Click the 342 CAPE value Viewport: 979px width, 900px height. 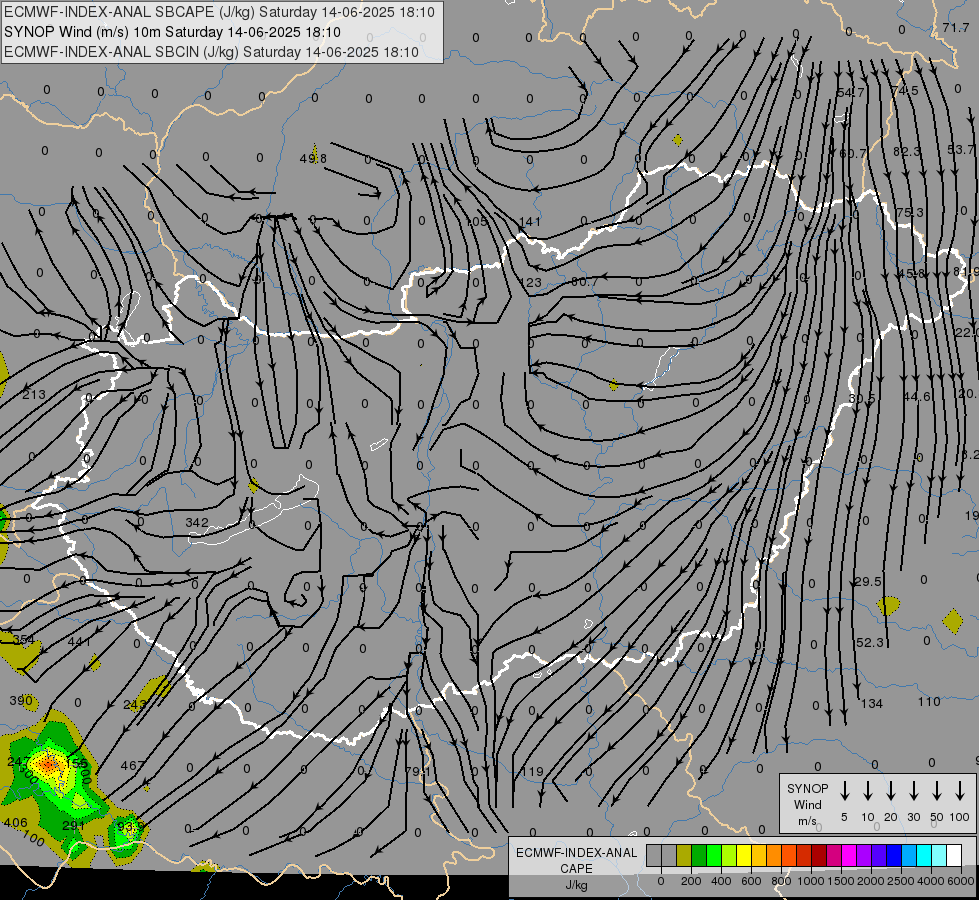click(x=197, y=522)
